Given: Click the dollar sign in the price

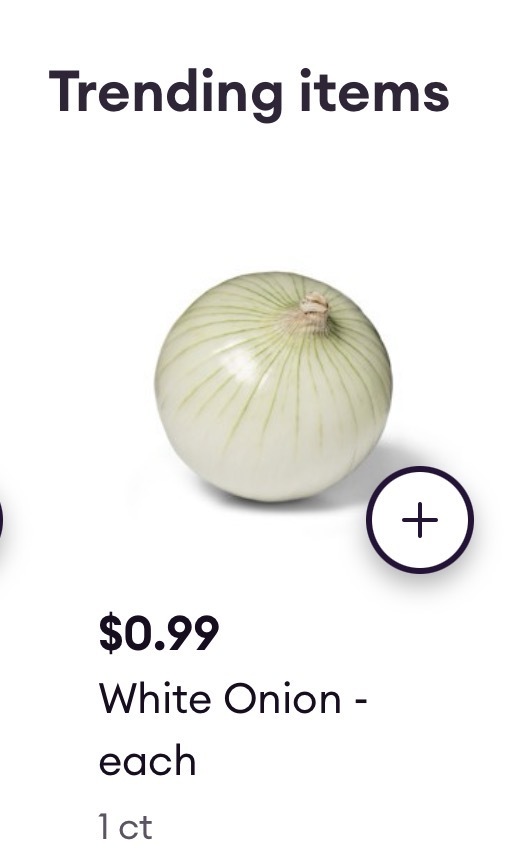Looking at the screenshot, I should [111, 633].
